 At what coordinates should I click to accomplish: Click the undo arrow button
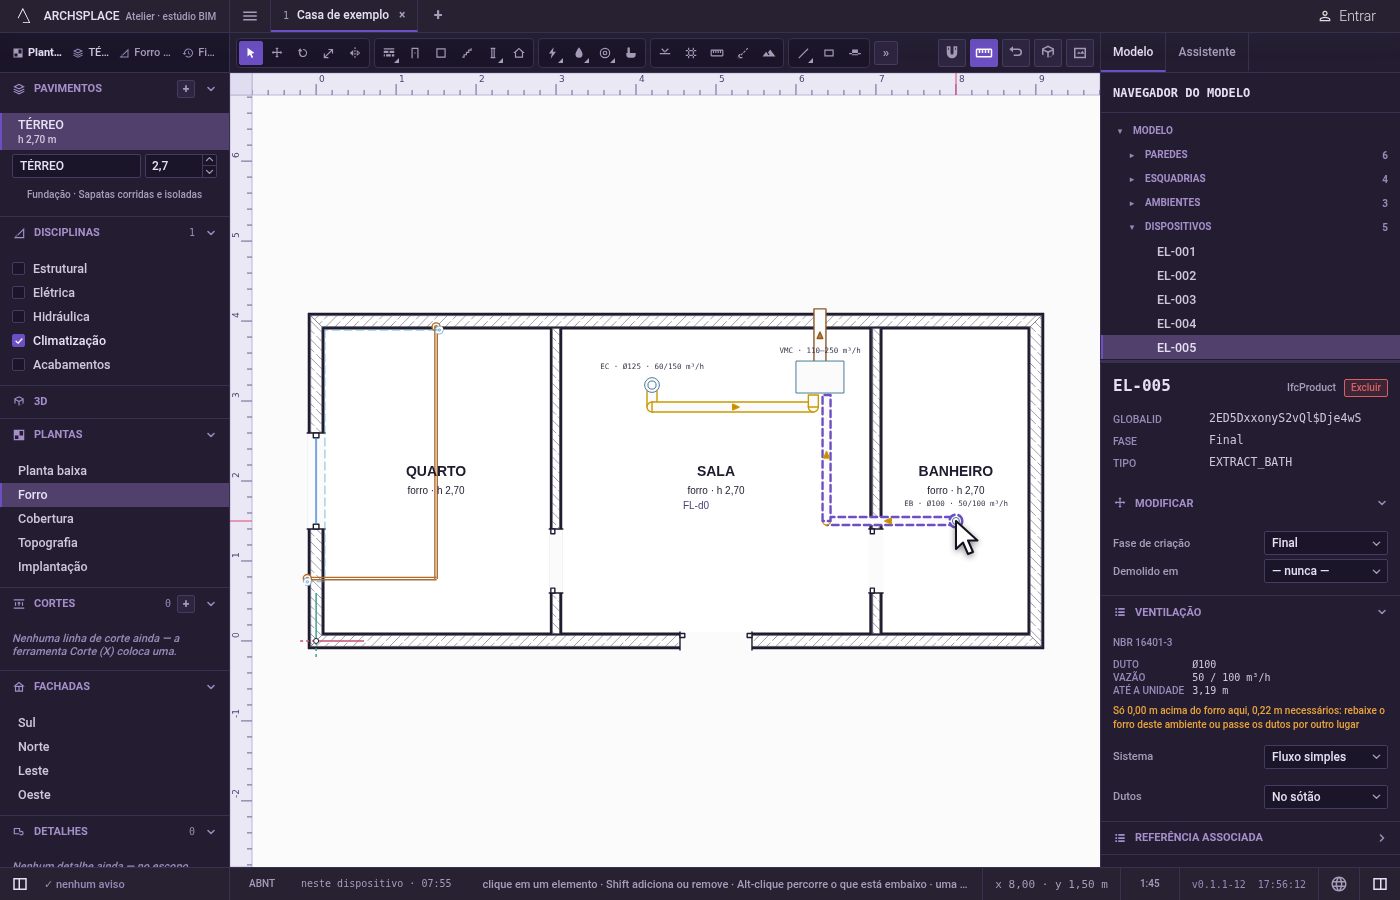[x=1016, y=53]
